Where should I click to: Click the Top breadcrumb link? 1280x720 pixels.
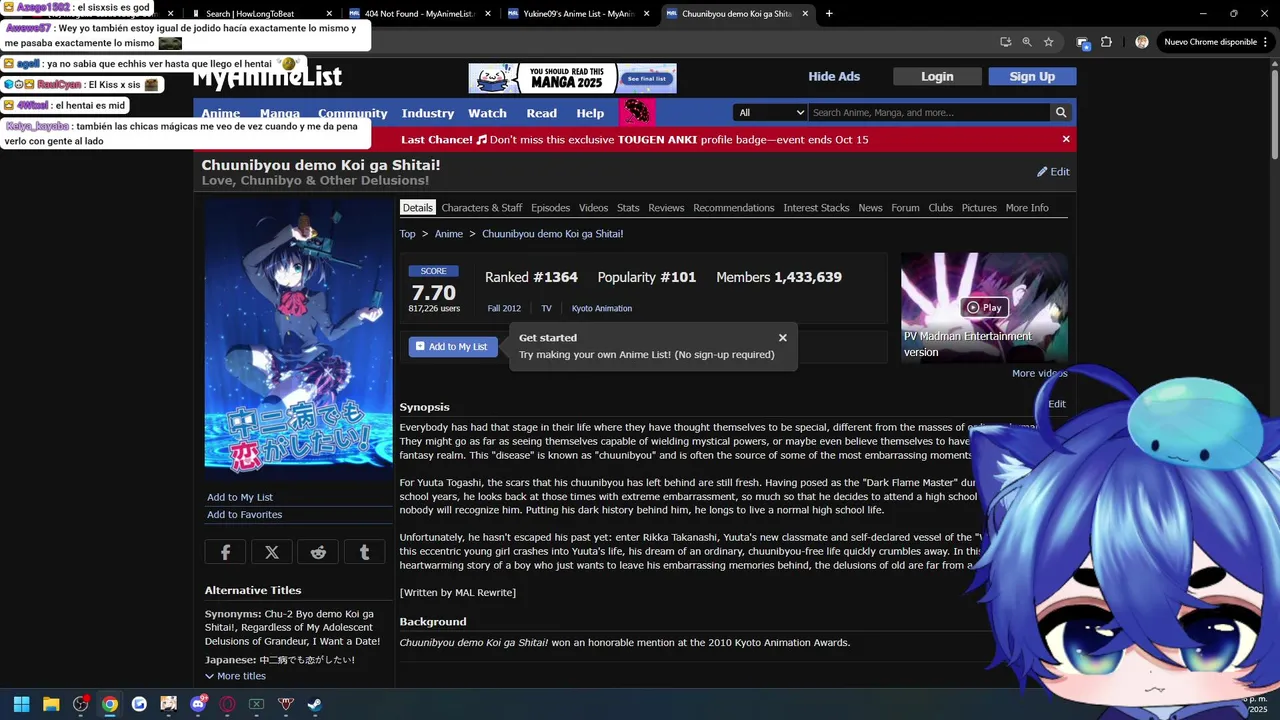point(407,234)
